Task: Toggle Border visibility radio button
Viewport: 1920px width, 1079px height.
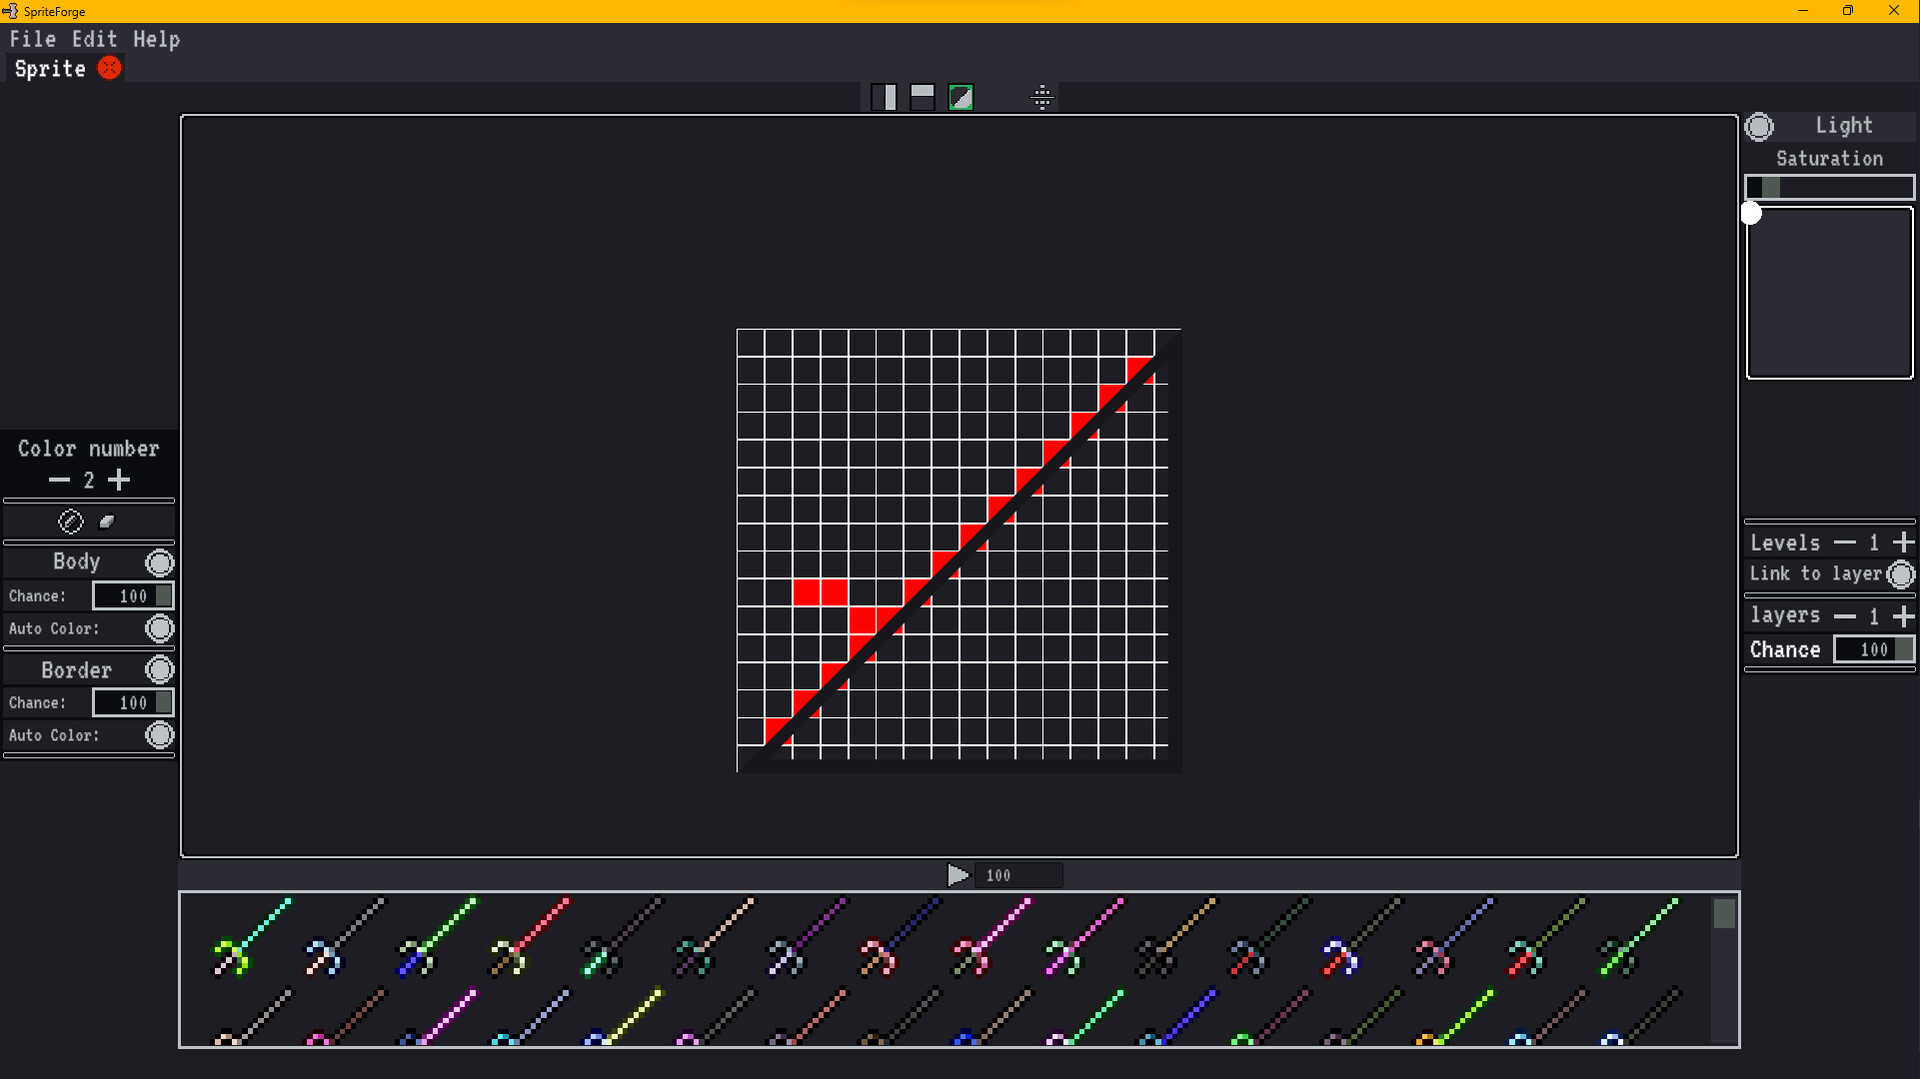Action: coord(160,669)
